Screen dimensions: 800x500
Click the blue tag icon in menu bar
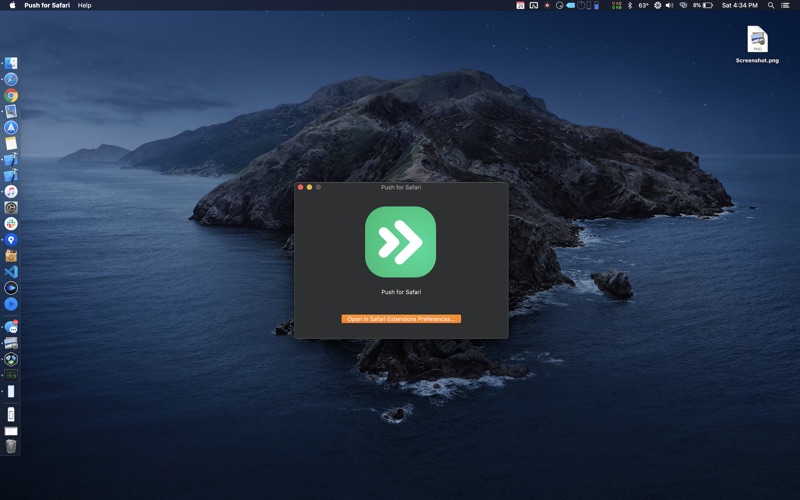pyautogui.click(x=570, y=5)
